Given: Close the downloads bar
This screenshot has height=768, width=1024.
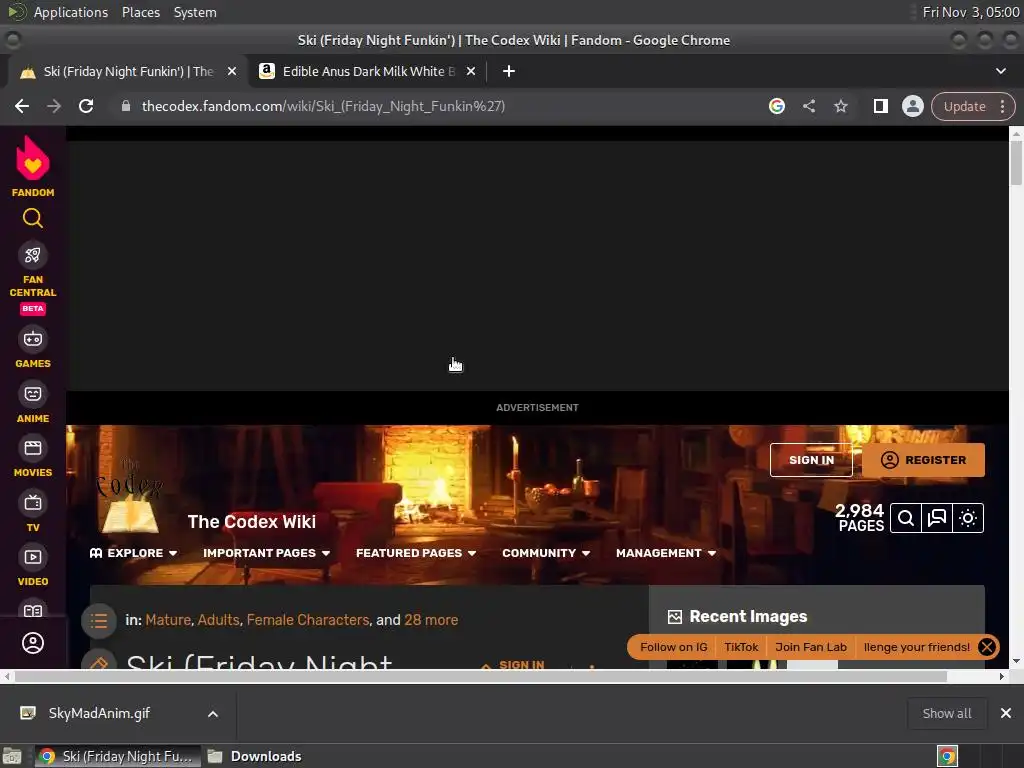Looking at the screenshot, I should pyautogui.click(x=1006, y=713).
